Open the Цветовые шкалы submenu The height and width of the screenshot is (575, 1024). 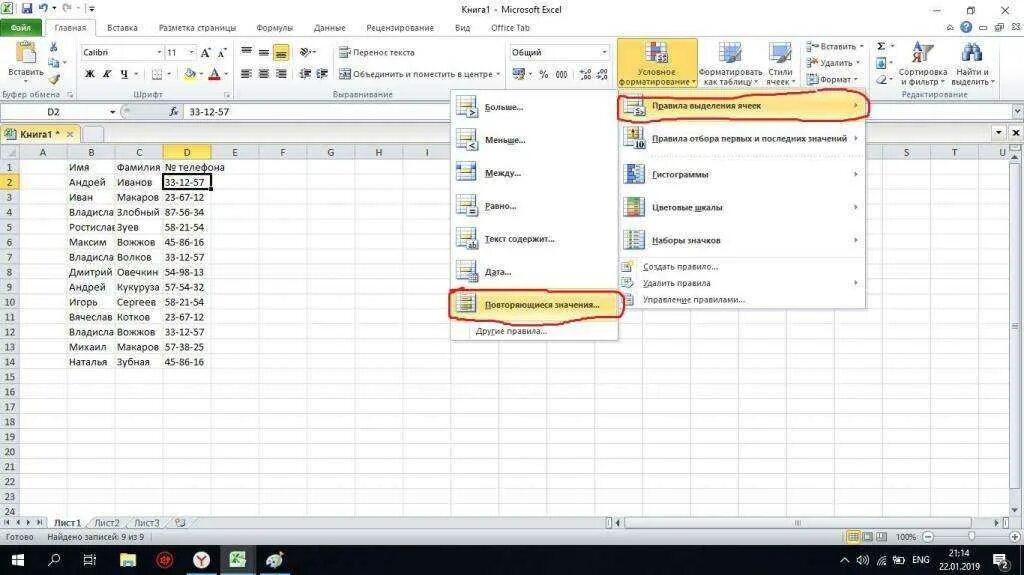click(x=743, y=207)
